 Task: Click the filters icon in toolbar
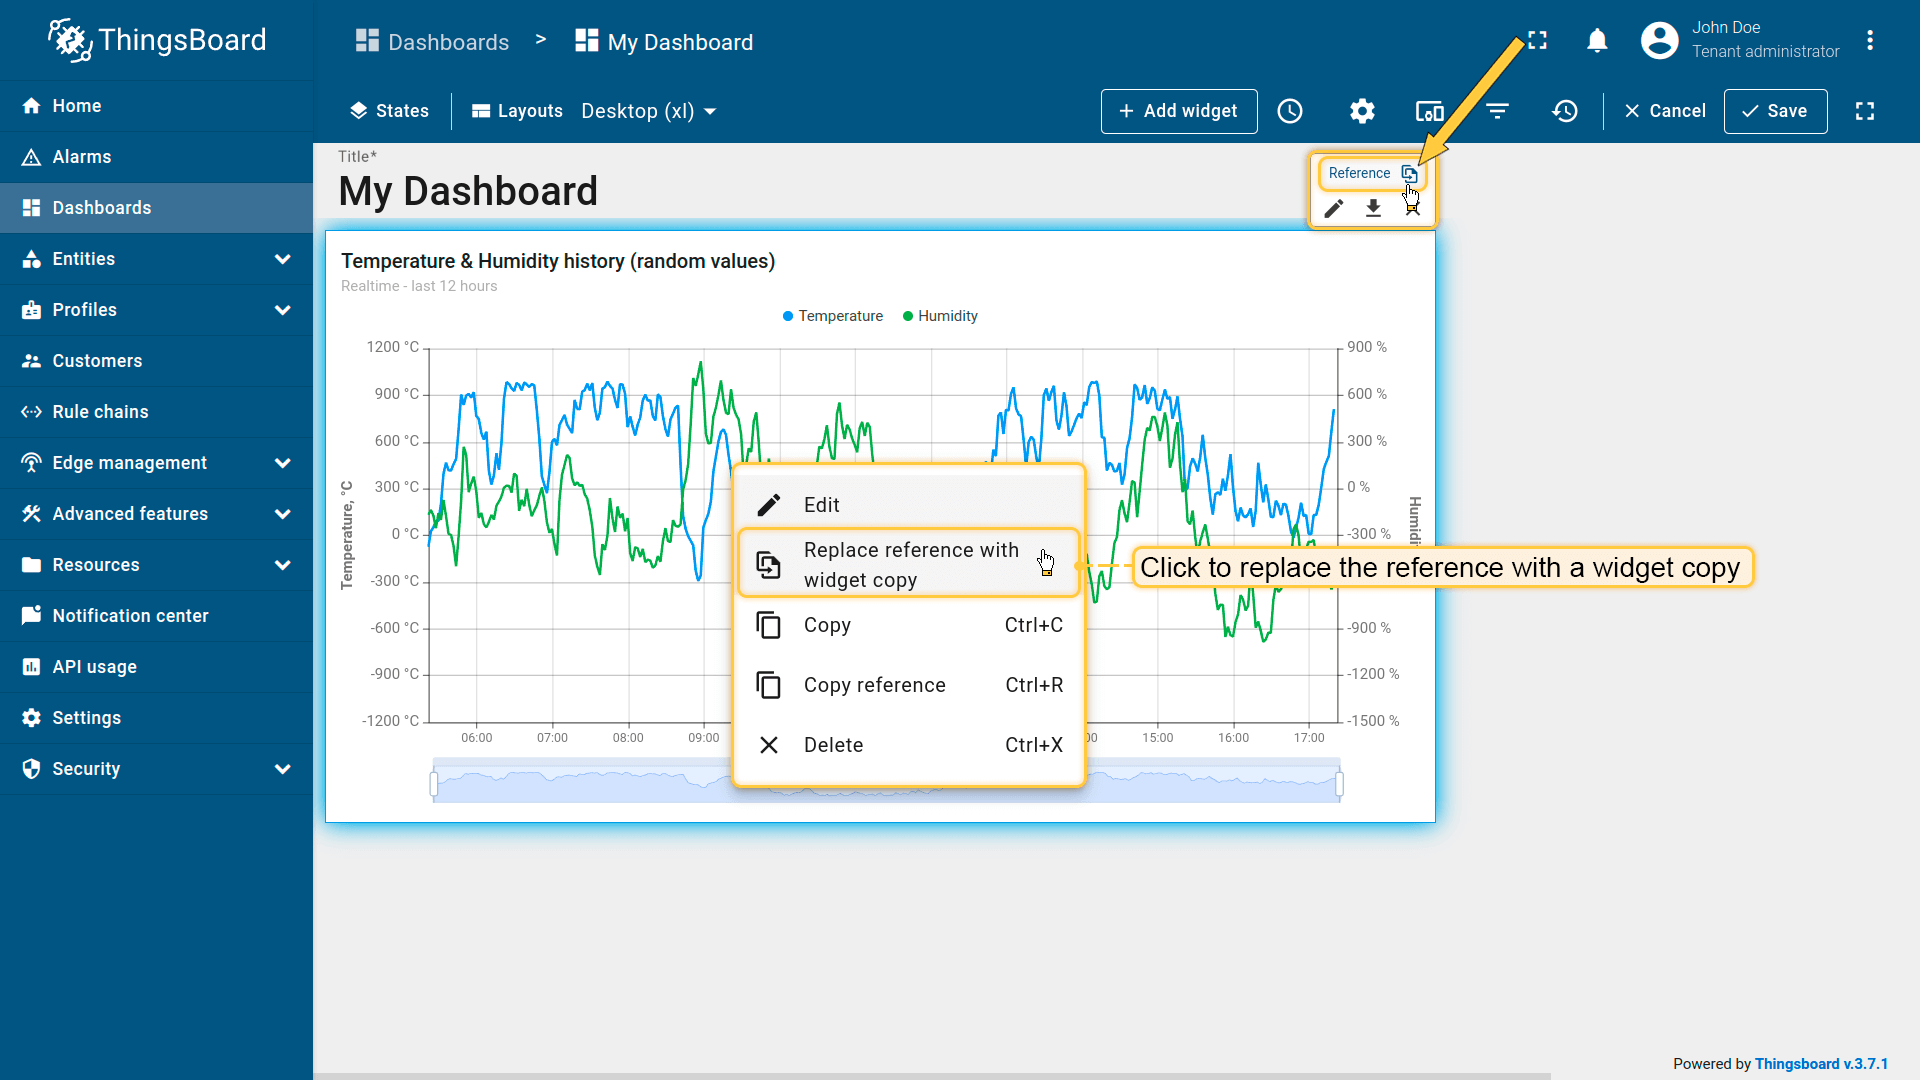tap(1497, 111)
